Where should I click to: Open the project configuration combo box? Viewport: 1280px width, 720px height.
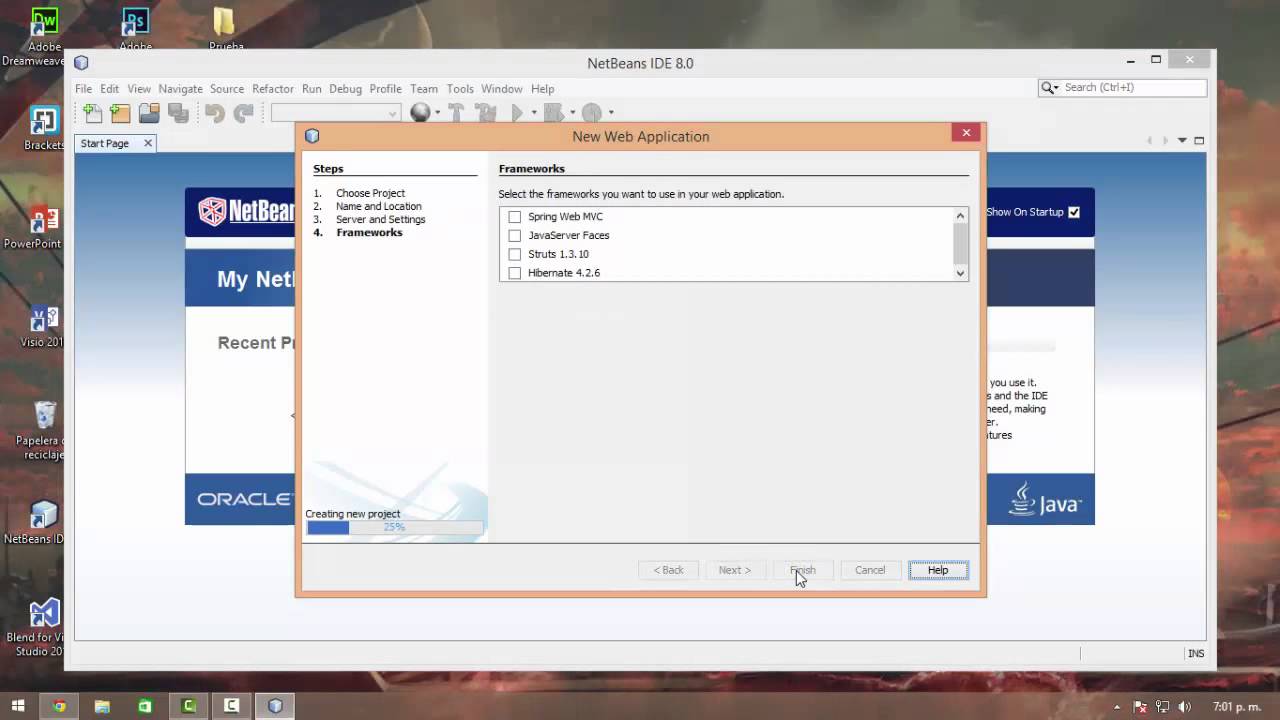point(336,113)
